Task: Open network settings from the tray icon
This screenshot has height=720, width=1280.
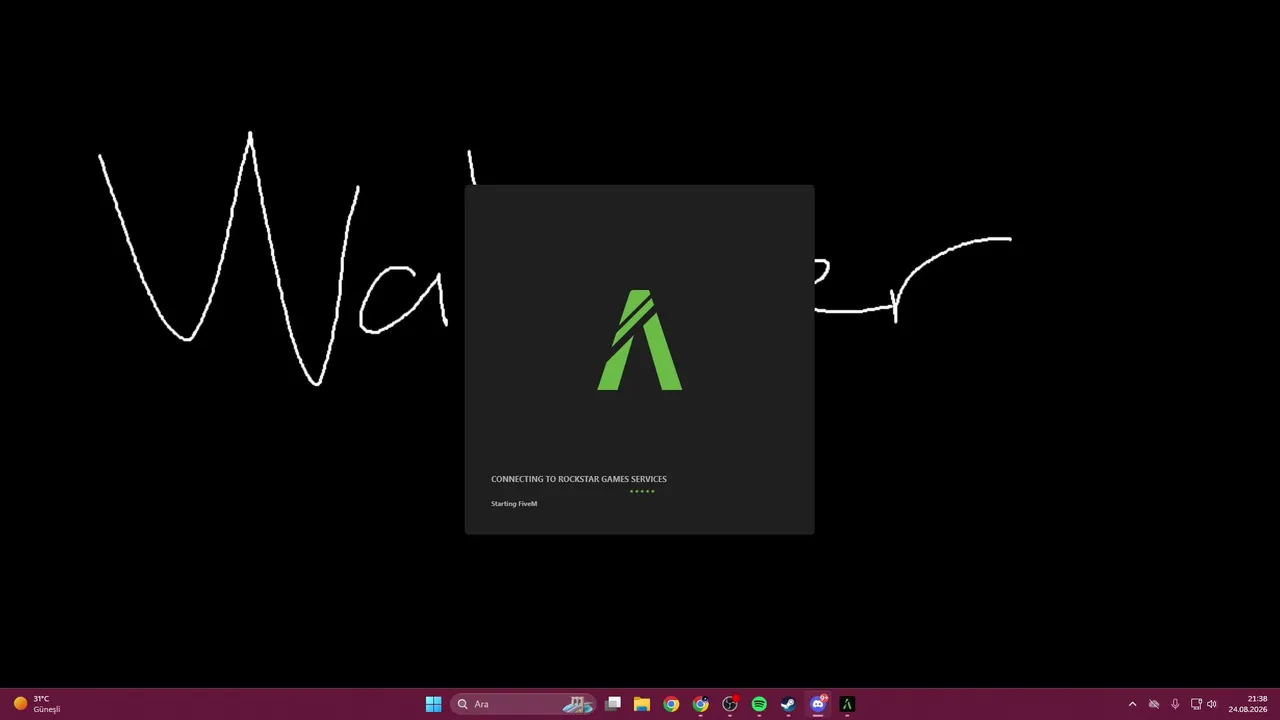Action: coord(1196,704)
